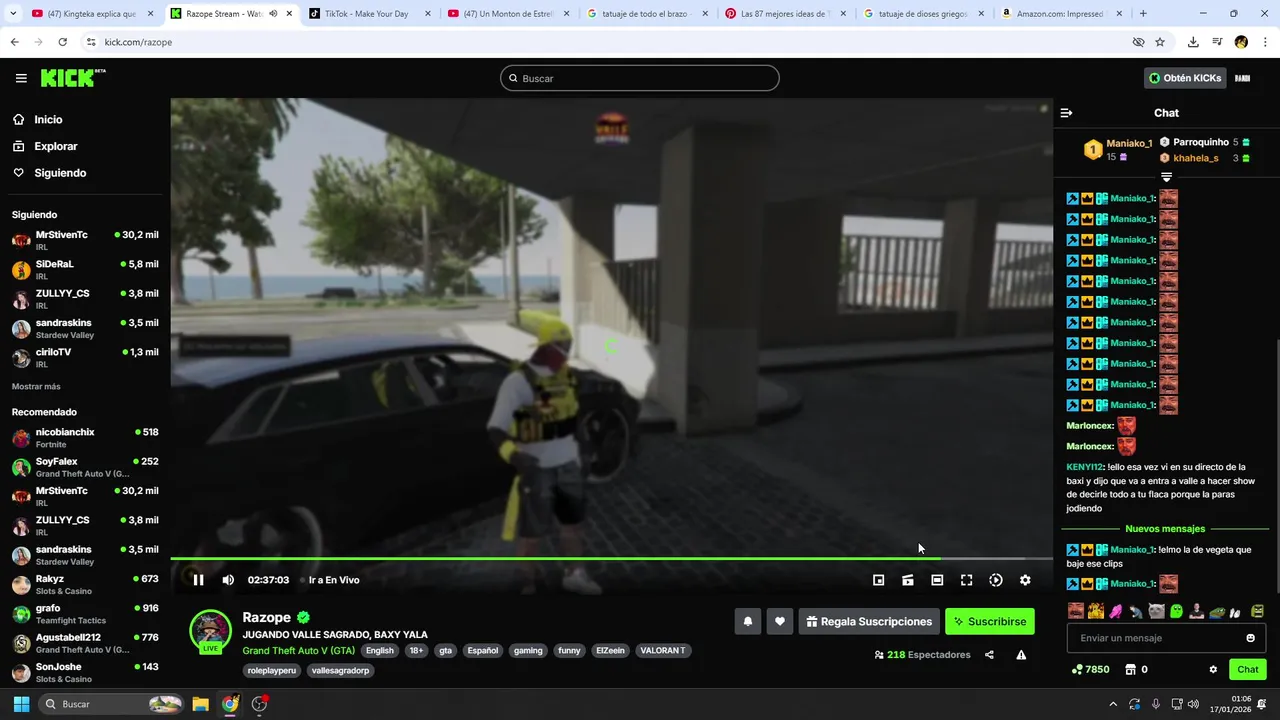
Task: Follow Razope with the heart button
Action: pos(780,621)
